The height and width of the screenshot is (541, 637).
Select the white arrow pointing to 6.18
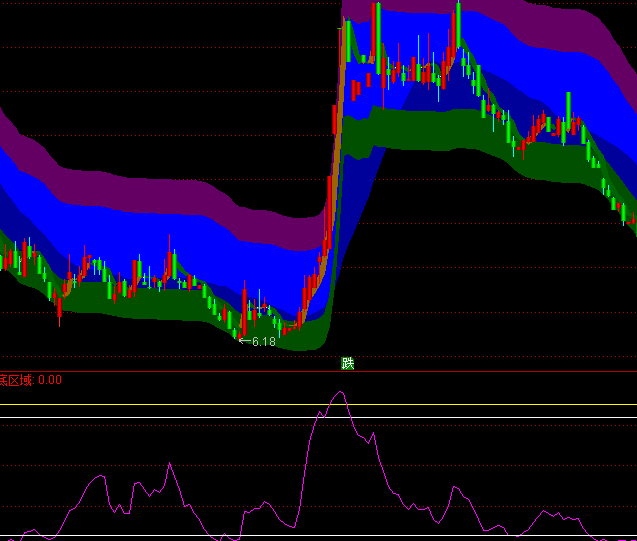(x=243, y=341)
